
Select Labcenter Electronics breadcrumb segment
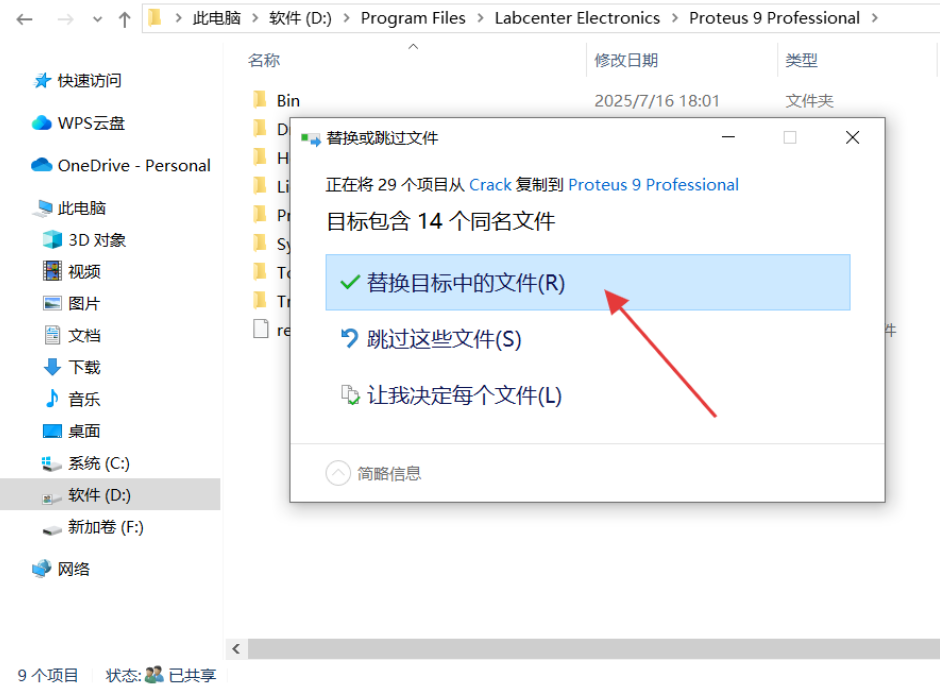(x=577, y=19)
